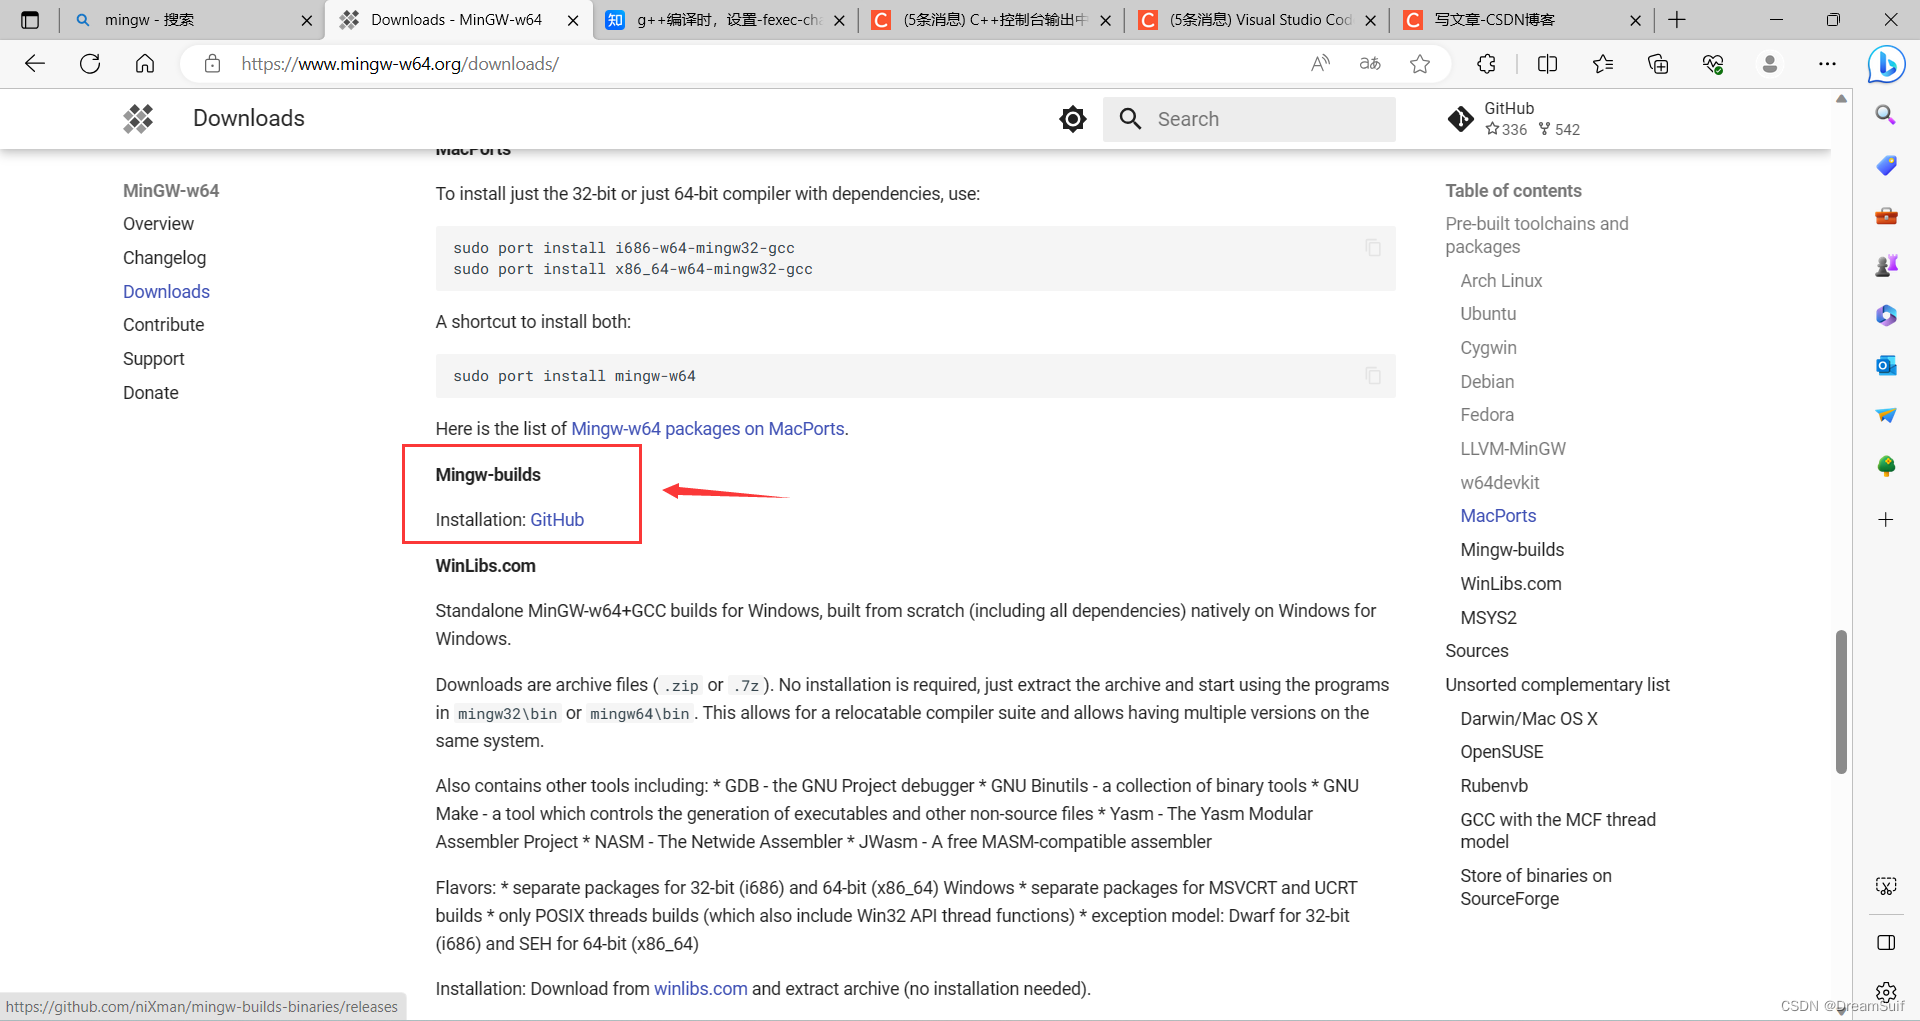Add new sidebar app with plus
Screen dimensions: 1920x1021
(1886, 520)
